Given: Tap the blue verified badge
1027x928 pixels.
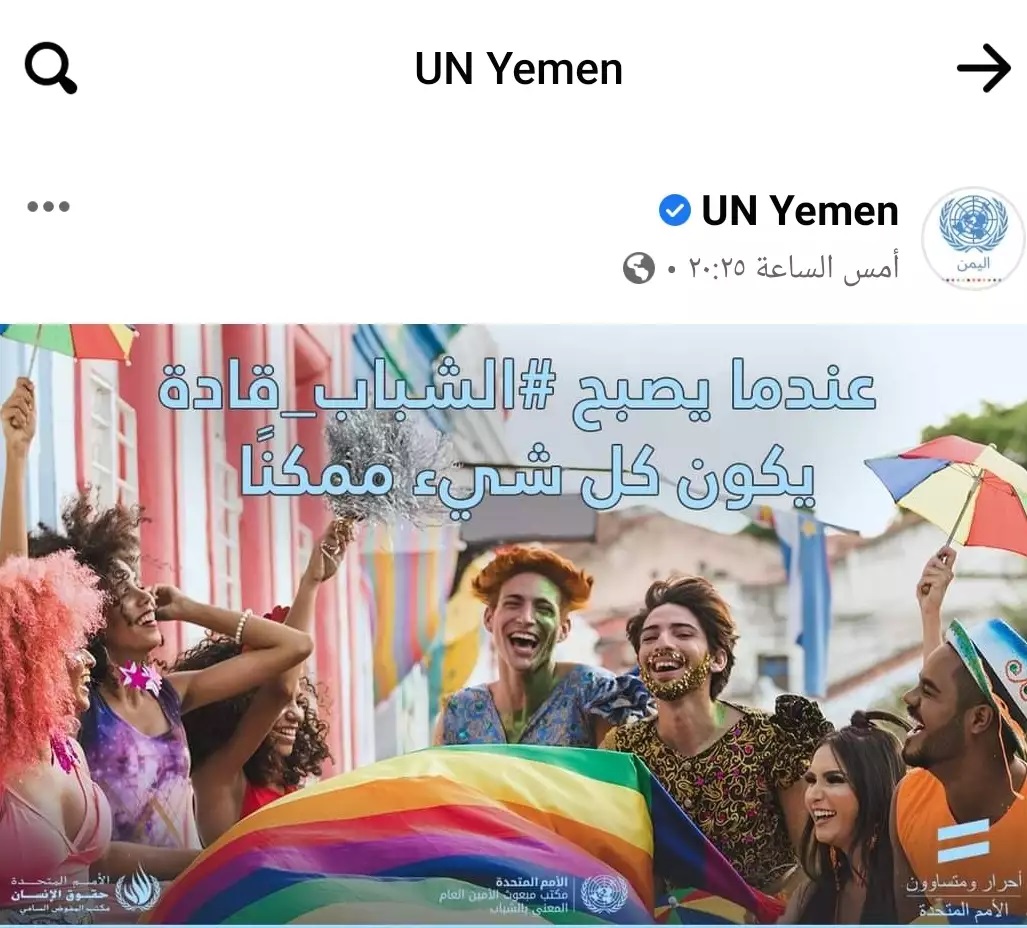Looking at the screenshot, I should pos(675,211).
